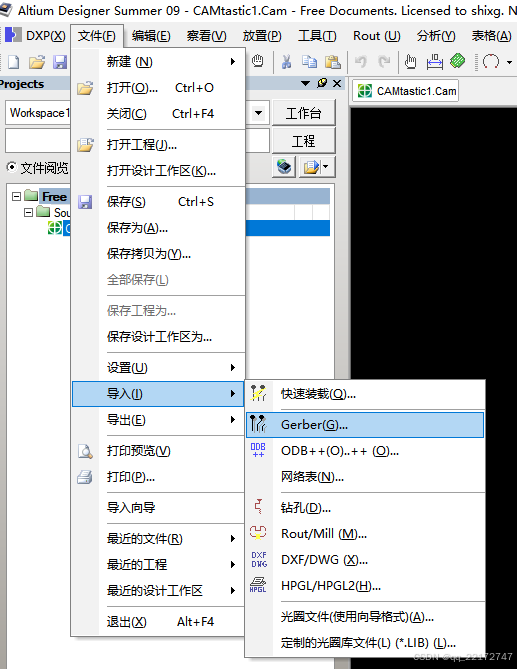Image resolution: width=517 pixels, height=669 pixels.
Task: Choose 保存拷贝为(Y)... menu entry
Action: [x=158, y=254]
